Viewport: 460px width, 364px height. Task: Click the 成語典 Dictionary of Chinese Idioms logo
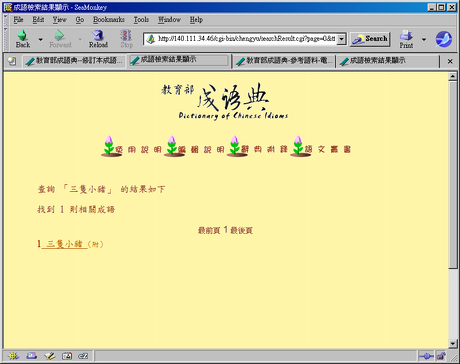point(225,101)
